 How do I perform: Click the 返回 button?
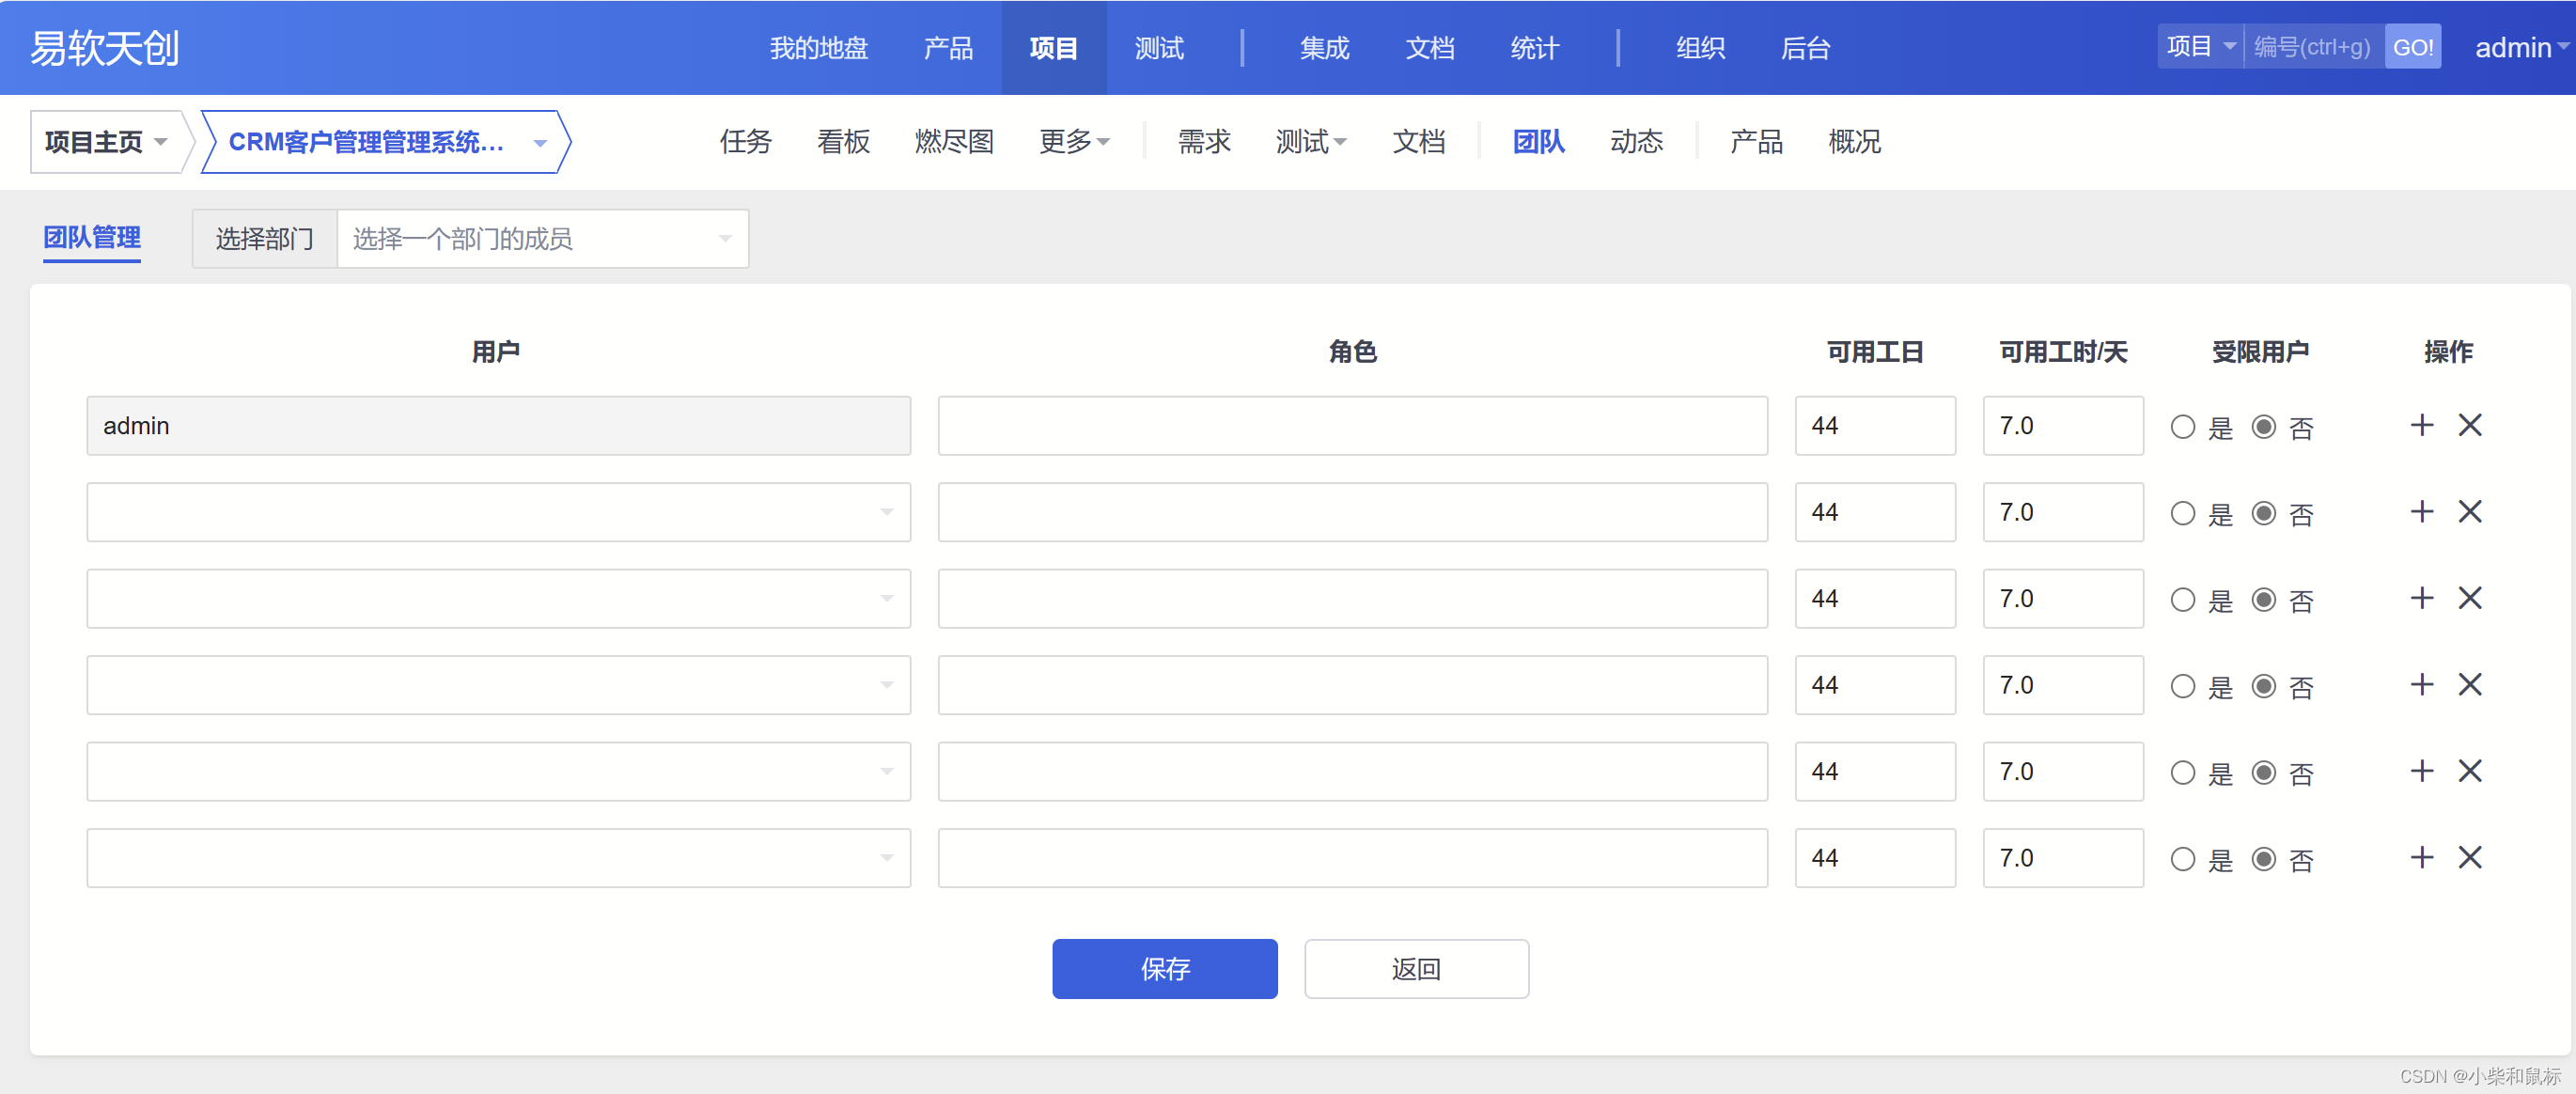pos(1415,968)
